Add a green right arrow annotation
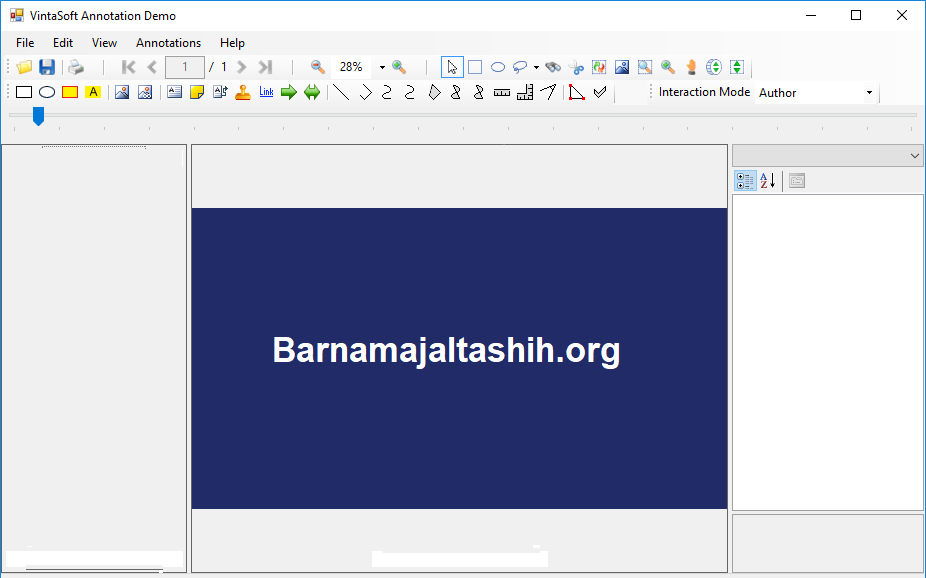The width and height of the screenshot is (926, 578). tap(289, 92)
